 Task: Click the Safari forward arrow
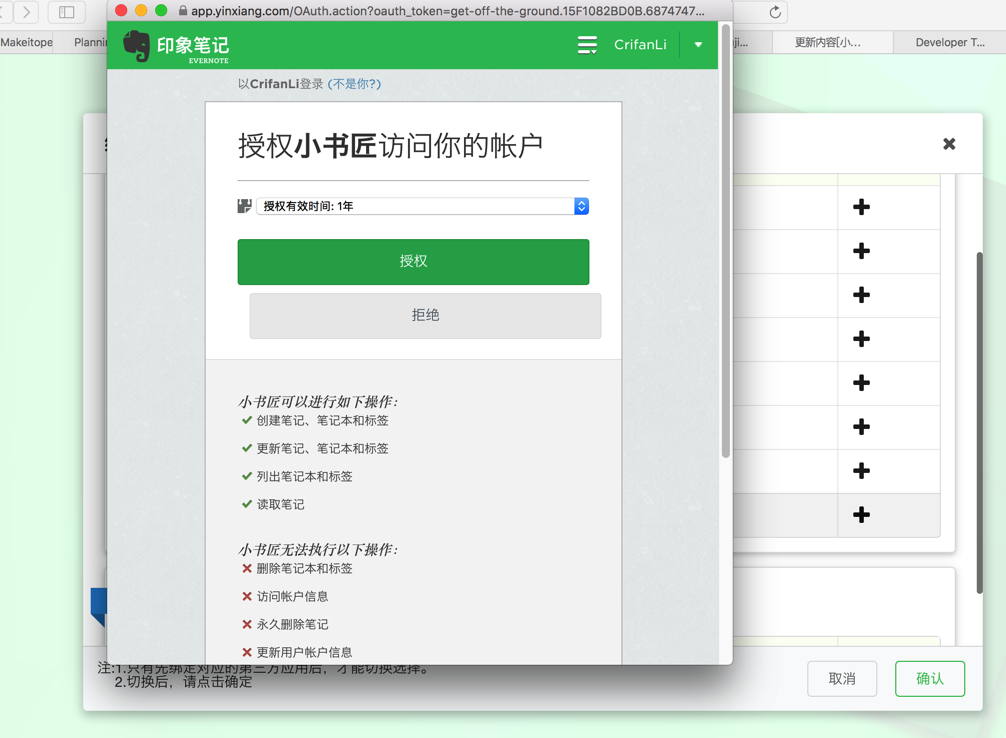pyautogui.click(x=26, y=12)
